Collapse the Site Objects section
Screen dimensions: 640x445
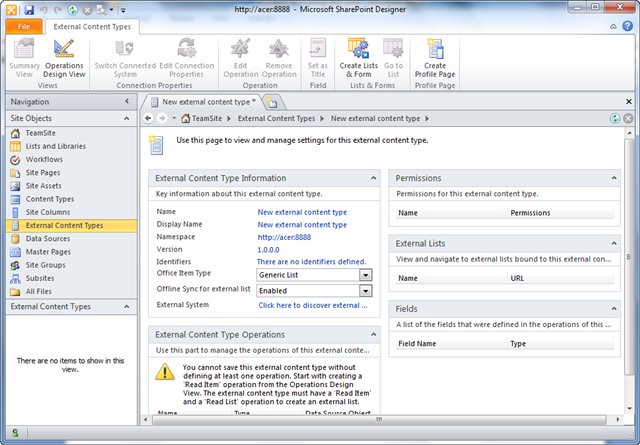pyautogui.click(x=127, y=118)
